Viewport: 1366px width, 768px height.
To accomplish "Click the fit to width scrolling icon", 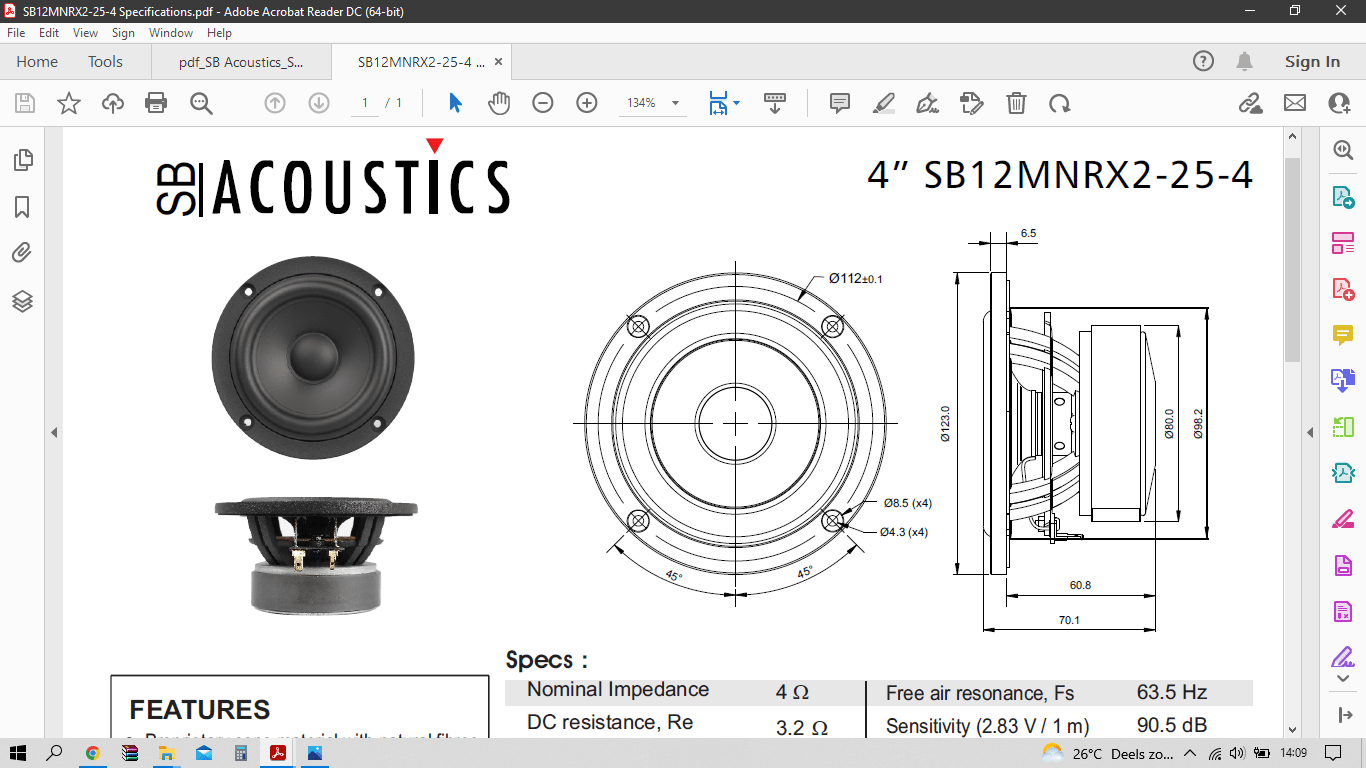I will (x=718, y=103).
